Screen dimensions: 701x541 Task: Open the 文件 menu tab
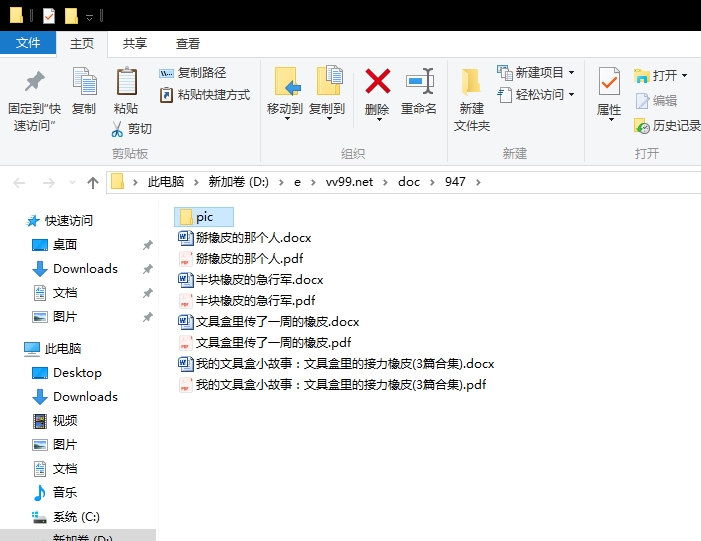28,43
